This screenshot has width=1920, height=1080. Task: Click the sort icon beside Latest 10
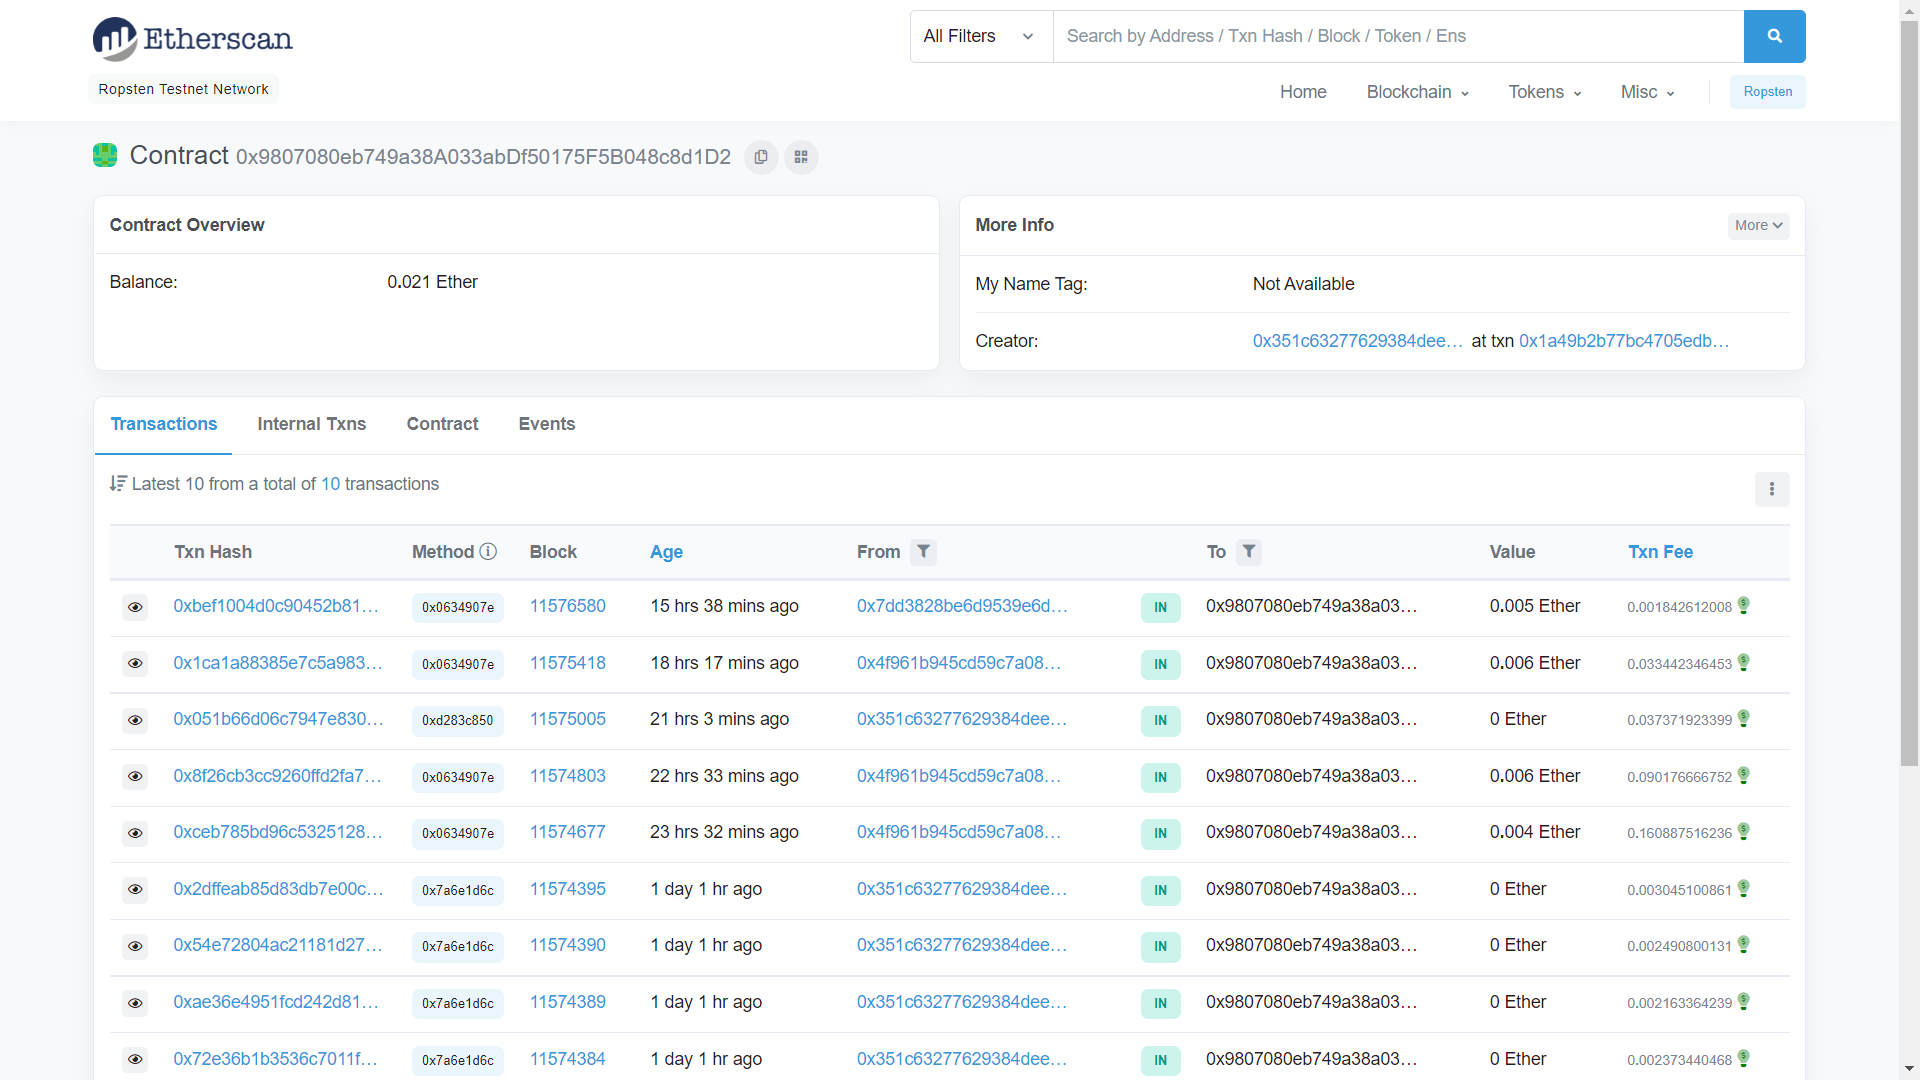[119, 483]
